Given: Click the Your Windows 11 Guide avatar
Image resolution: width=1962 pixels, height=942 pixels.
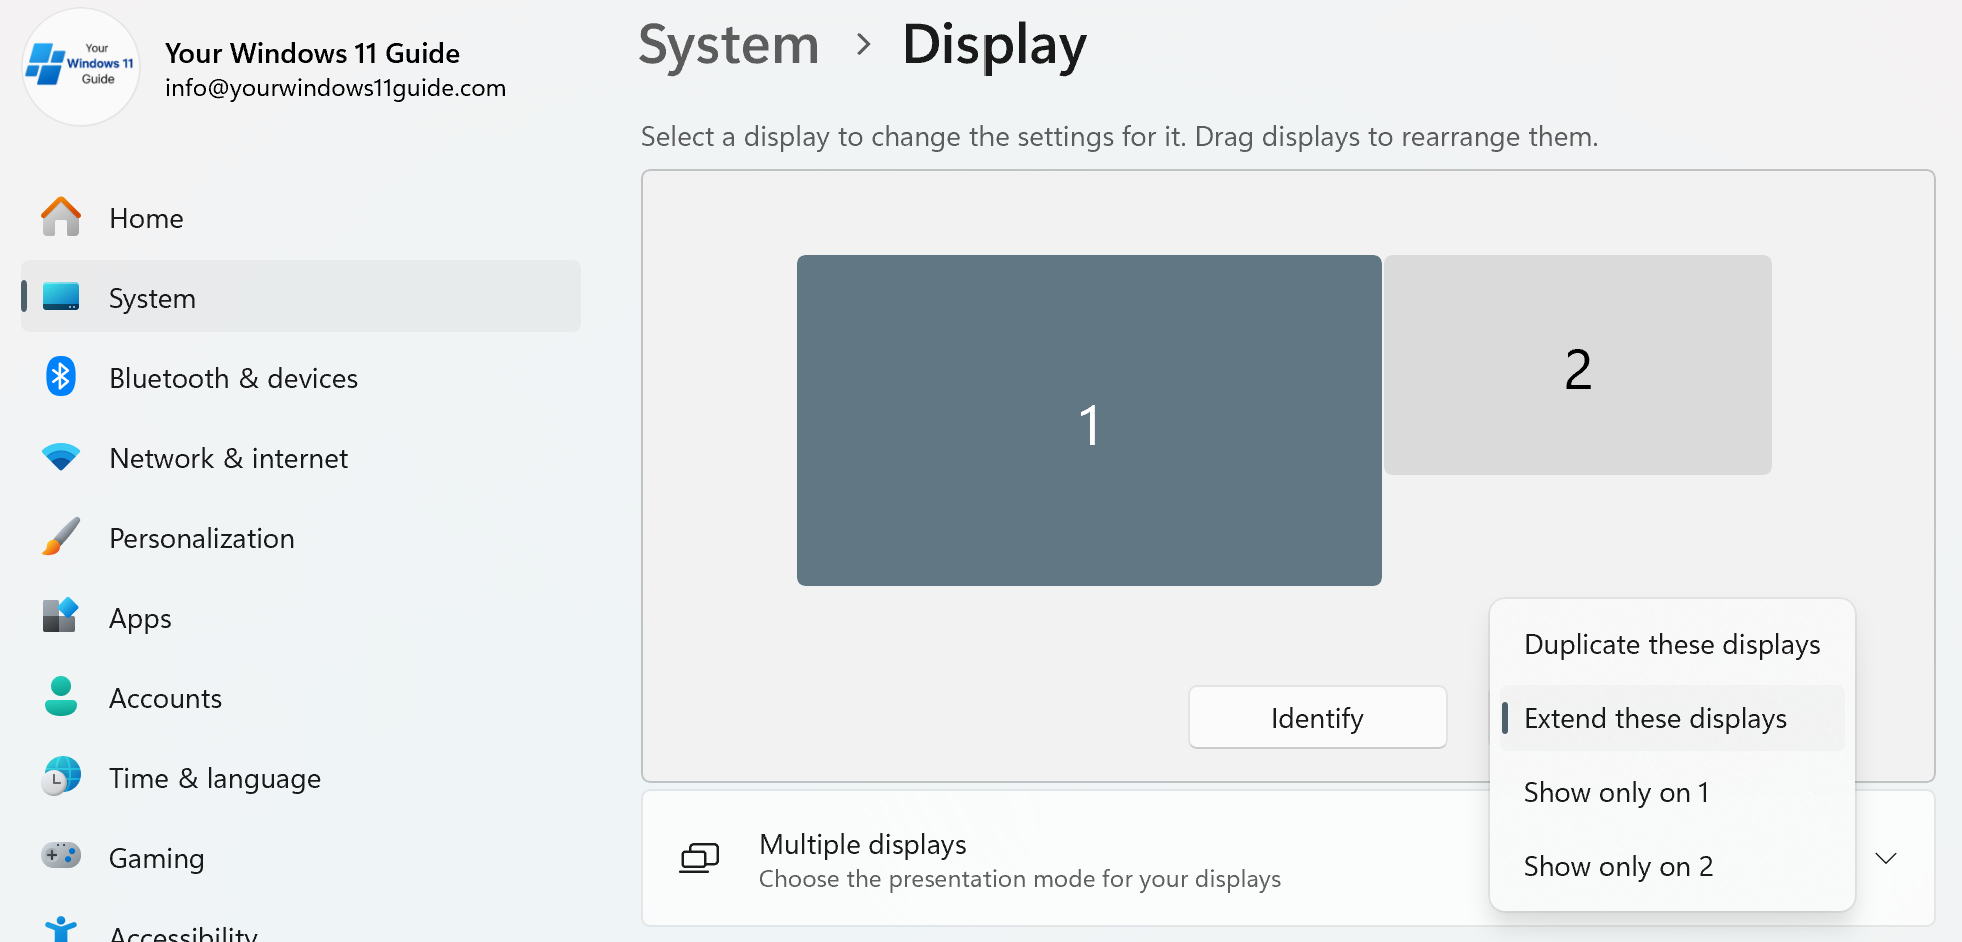Looking at the screenshot, I should point(81,67).
